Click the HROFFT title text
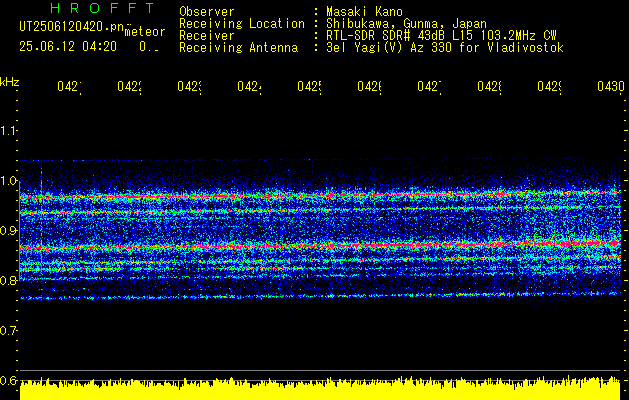The image size is (629, 400). click(102, 8)
